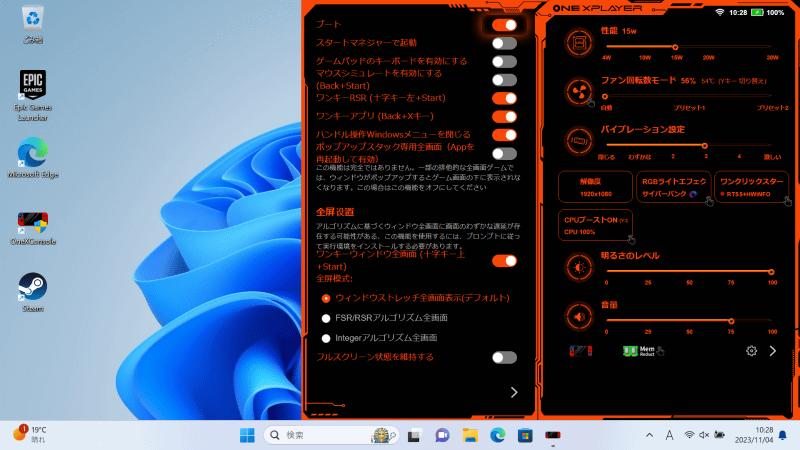800x450 pixels.
Task: Open weather widget showing 19°C
Action: pyautogui.click(x=30, y=434)
